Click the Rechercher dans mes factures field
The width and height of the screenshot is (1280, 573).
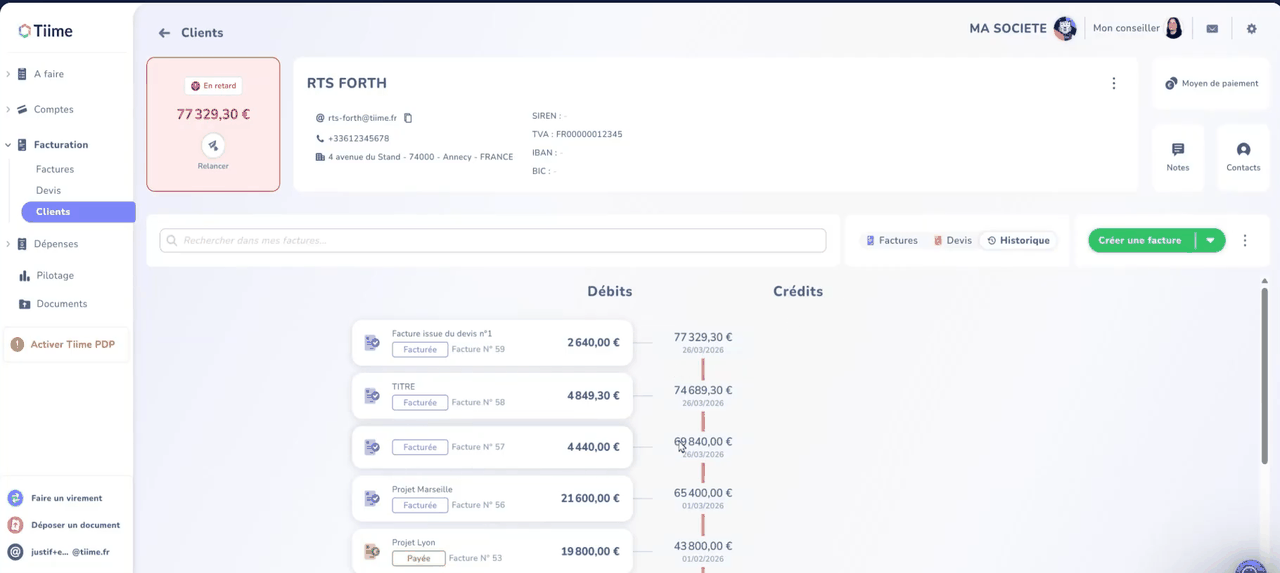coord(493,241)
